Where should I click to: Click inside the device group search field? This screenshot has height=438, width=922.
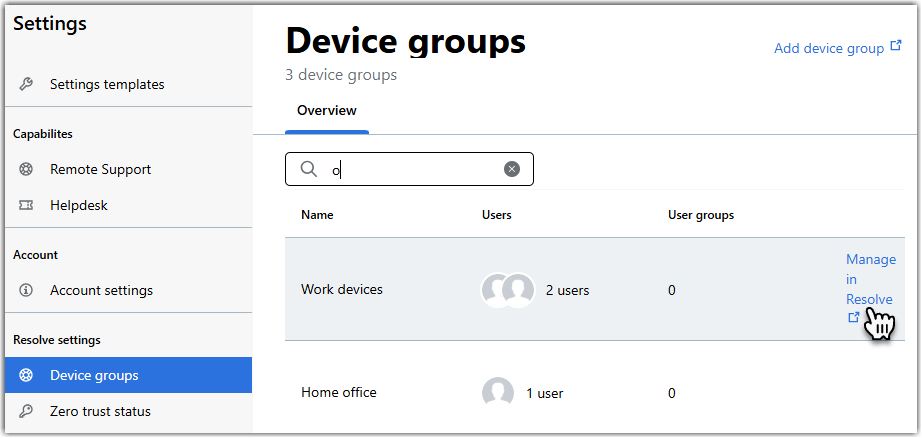click(x=409, y=169)
